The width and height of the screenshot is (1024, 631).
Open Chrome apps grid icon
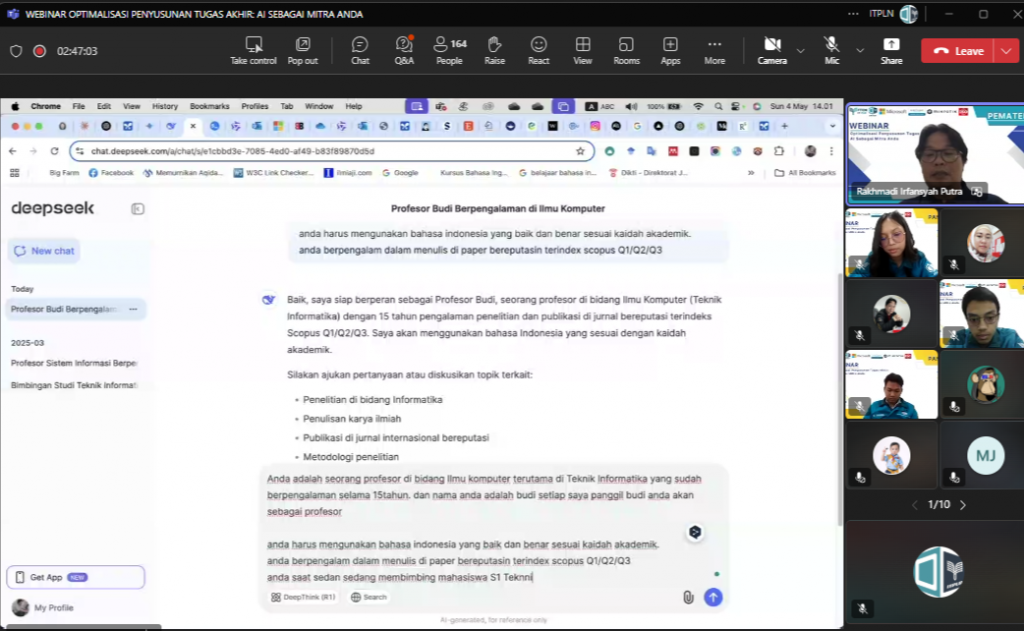(x=14, y=172)
